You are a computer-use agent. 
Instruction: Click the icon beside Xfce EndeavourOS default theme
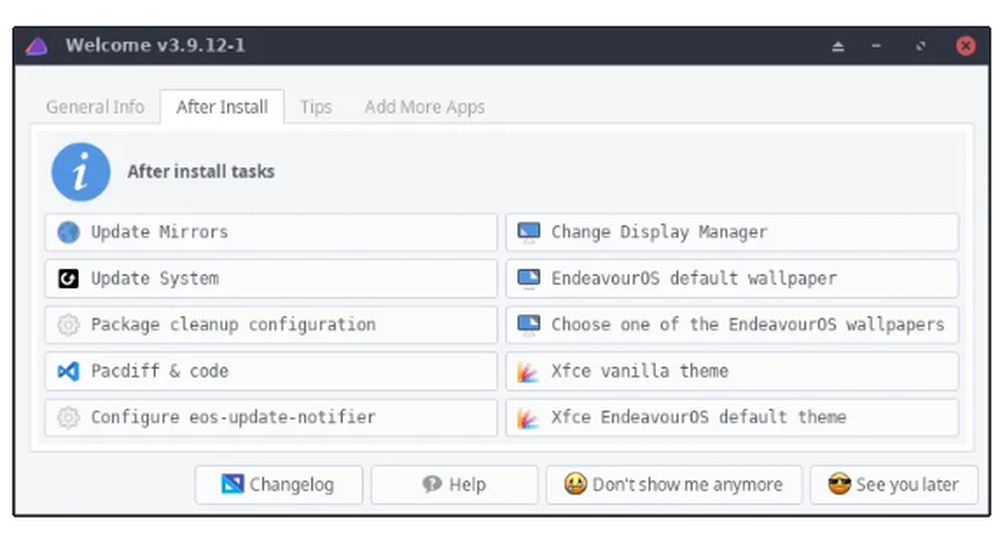[528, 418]
